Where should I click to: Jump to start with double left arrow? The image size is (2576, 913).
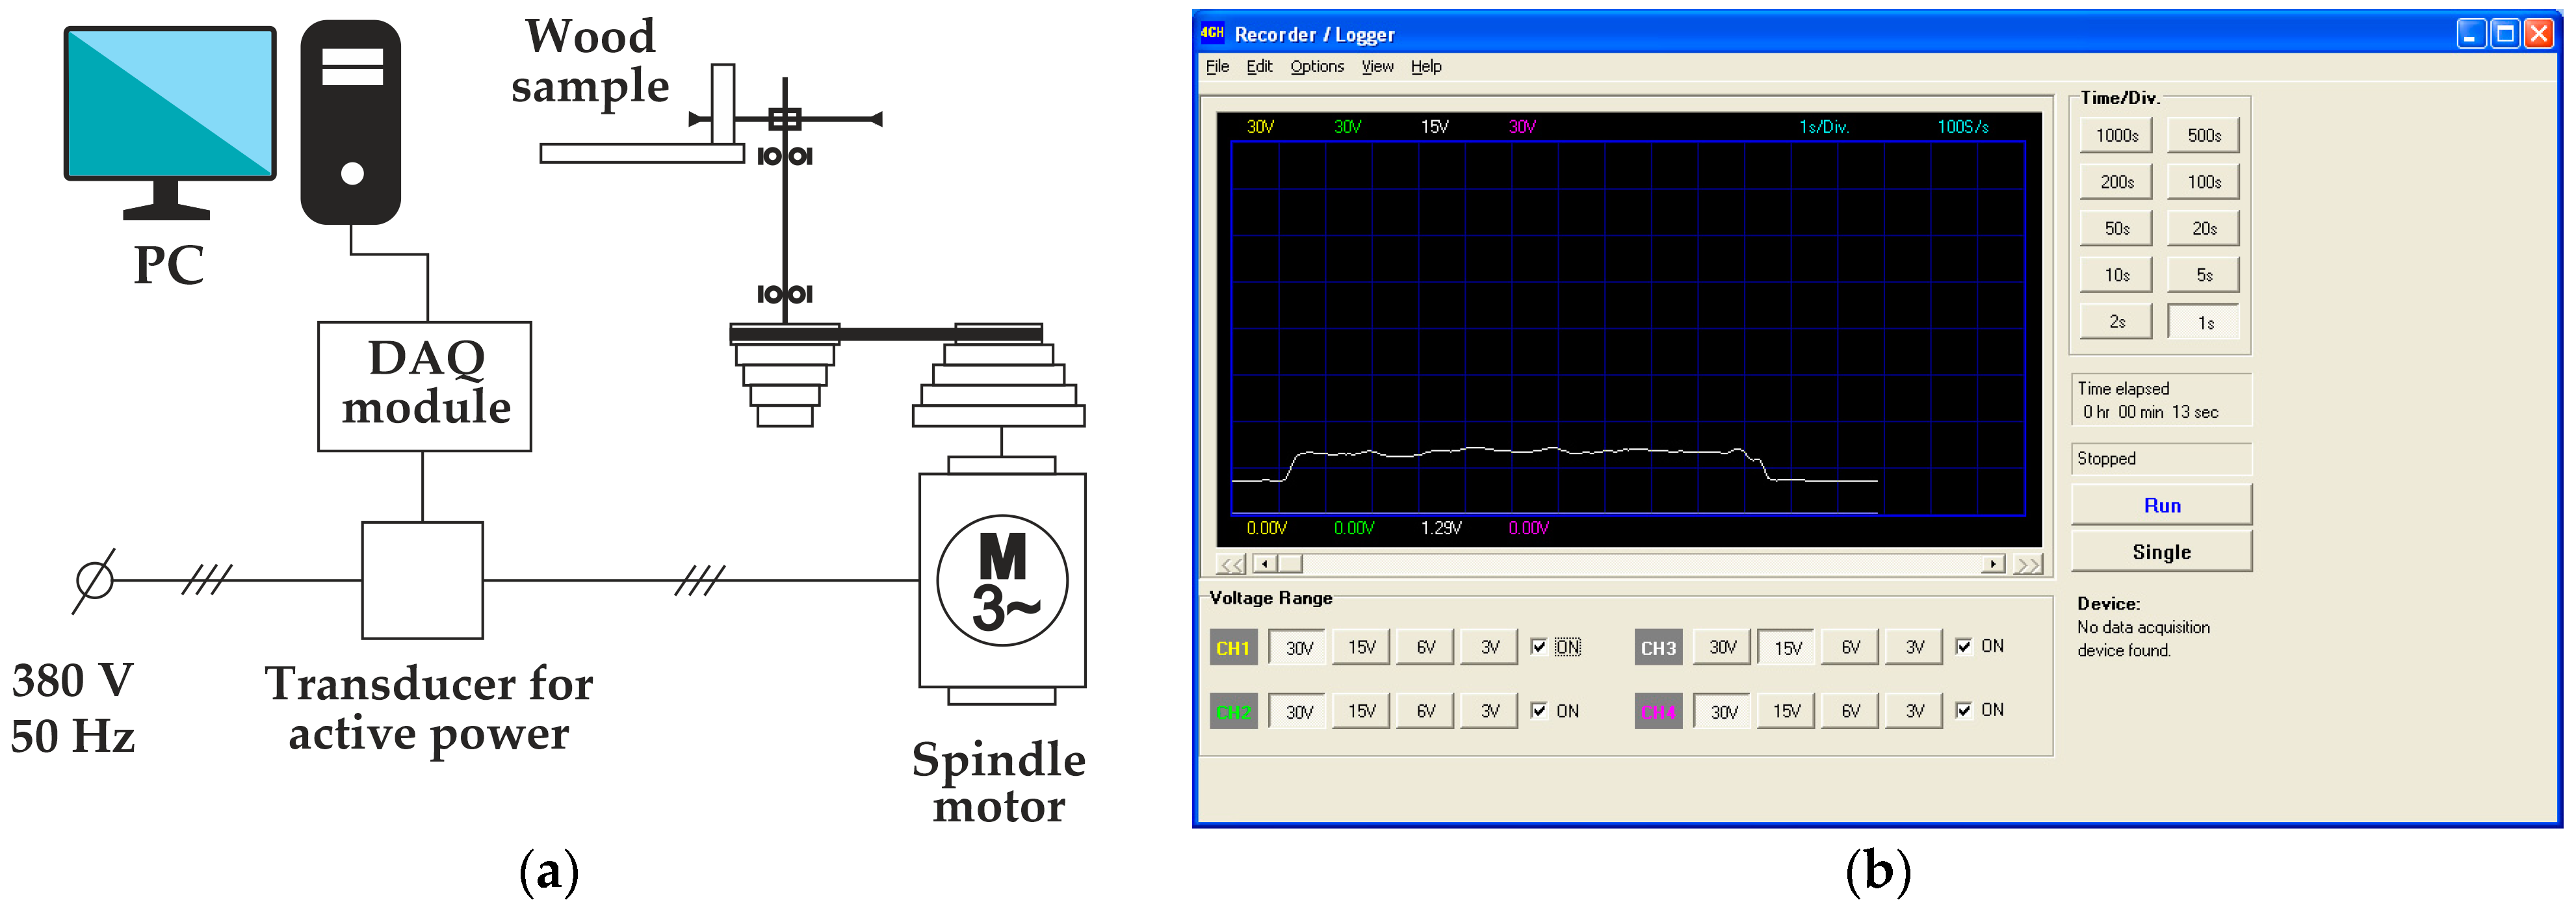click(x=1231, y=564)
